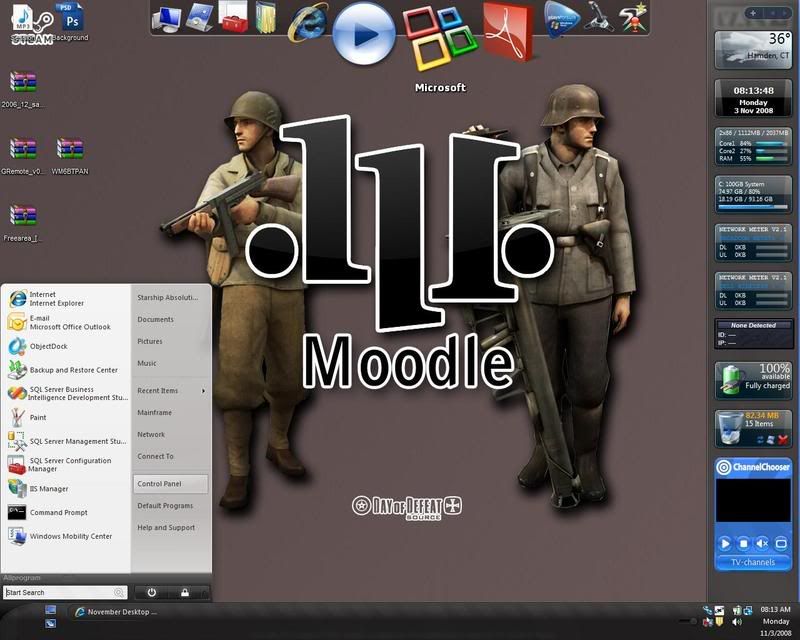Stop playback in ChannelChooser gadget
Viewport: 800px width, 640px height.
(x=743, y=544)
